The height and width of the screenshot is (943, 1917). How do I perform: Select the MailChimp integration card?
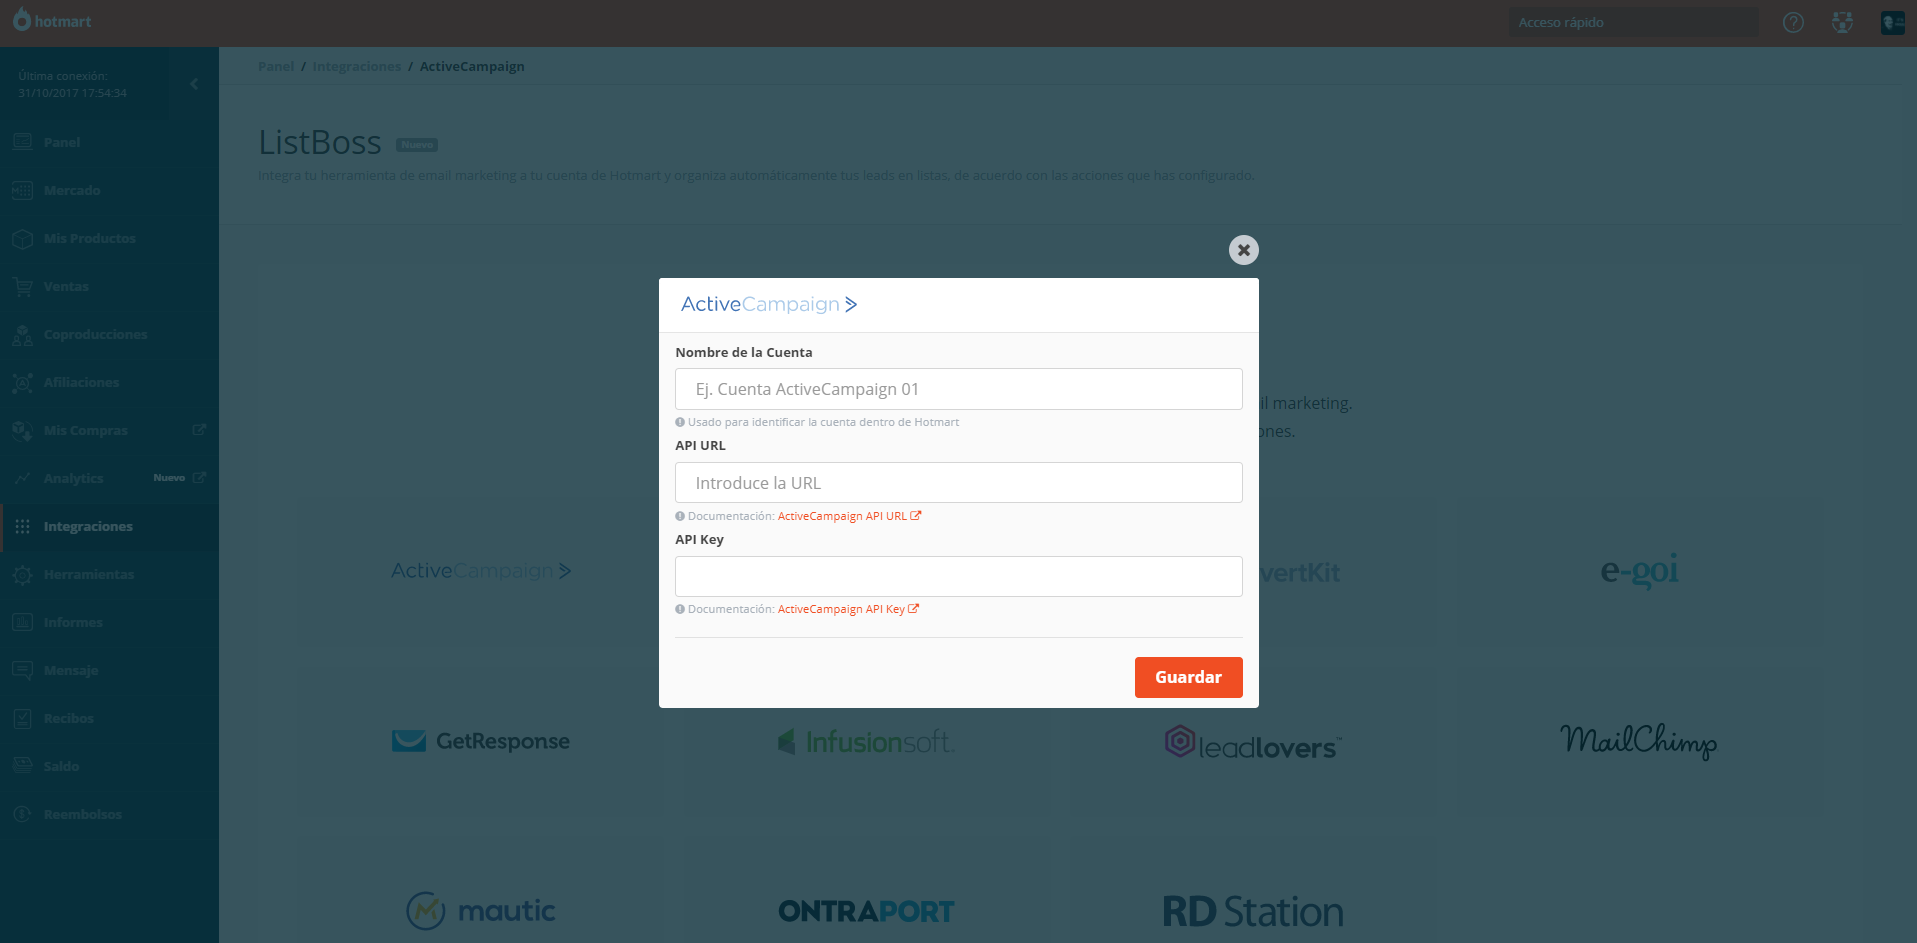tap(1639, 742)
